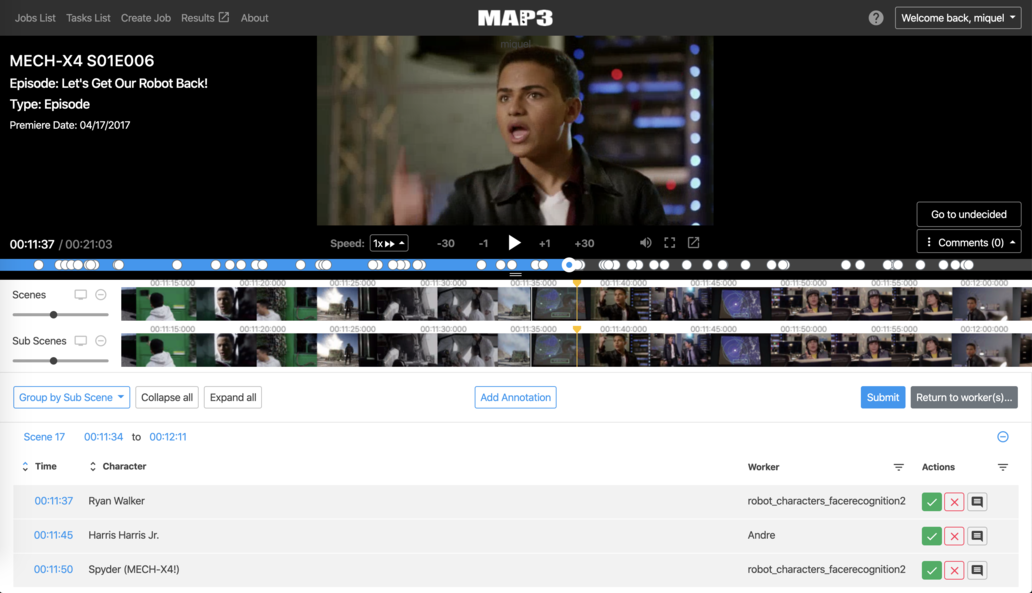The height and width of the screenshot is (593, 1032).
Task: Collapse the Scene 17 annotation group
Action: (1002, 437)
